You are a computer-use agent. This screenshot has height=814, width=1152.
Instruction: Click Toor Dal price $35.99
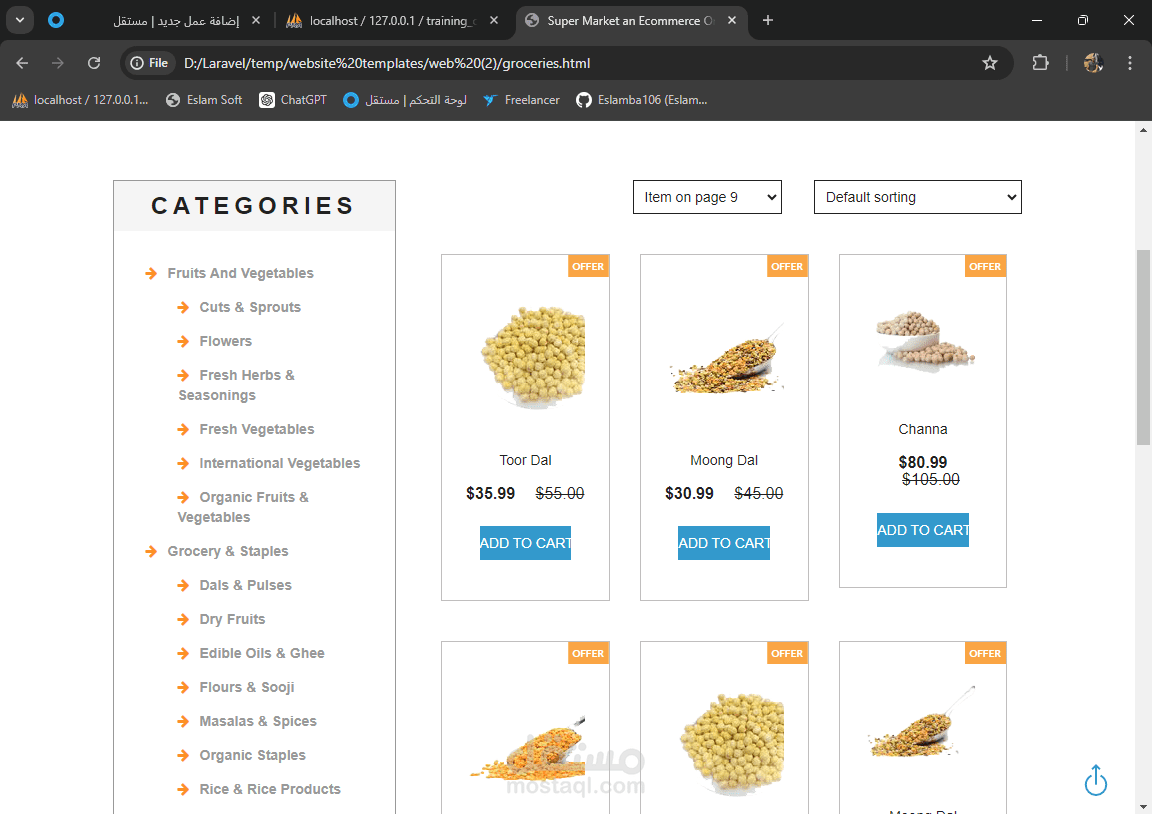[491, 493]
